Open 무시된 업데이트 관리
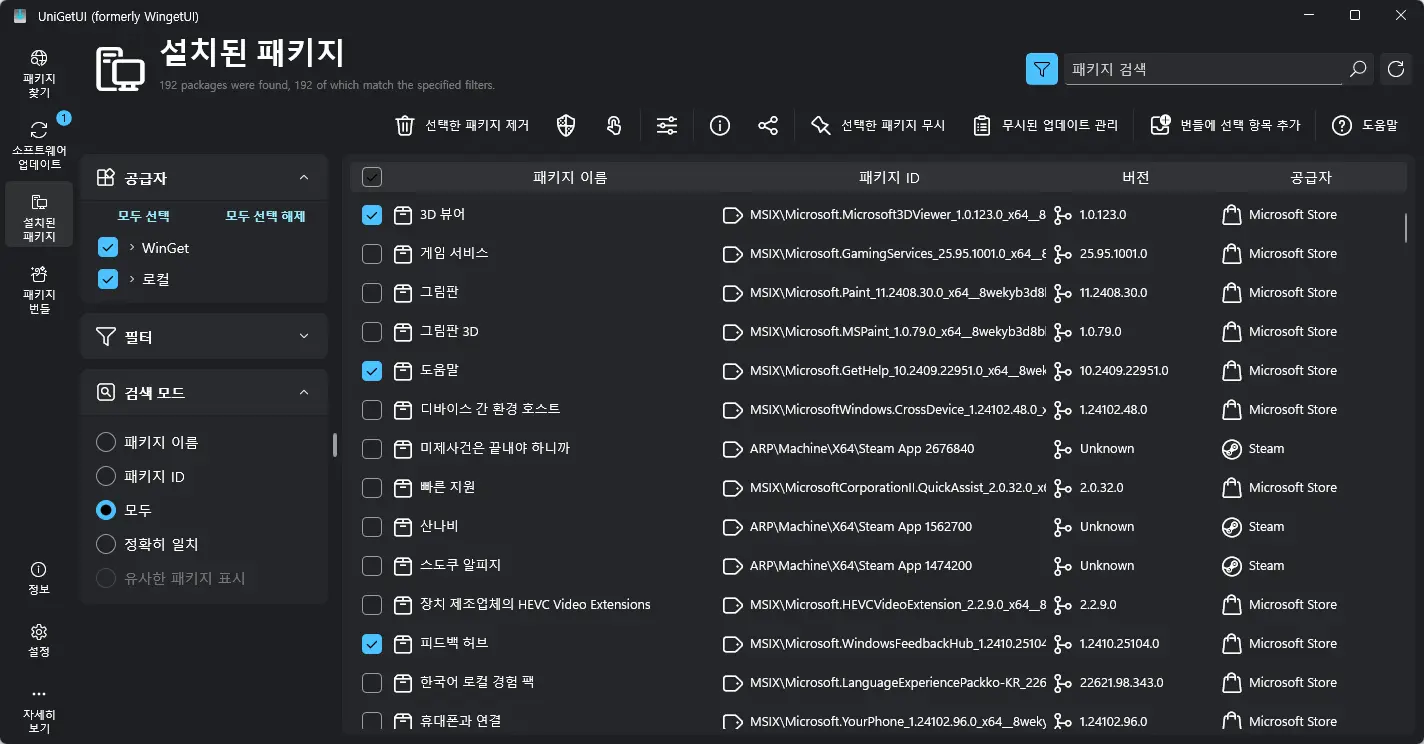This screenshot has height=744, width=1424. click(x=1046, y=125)
